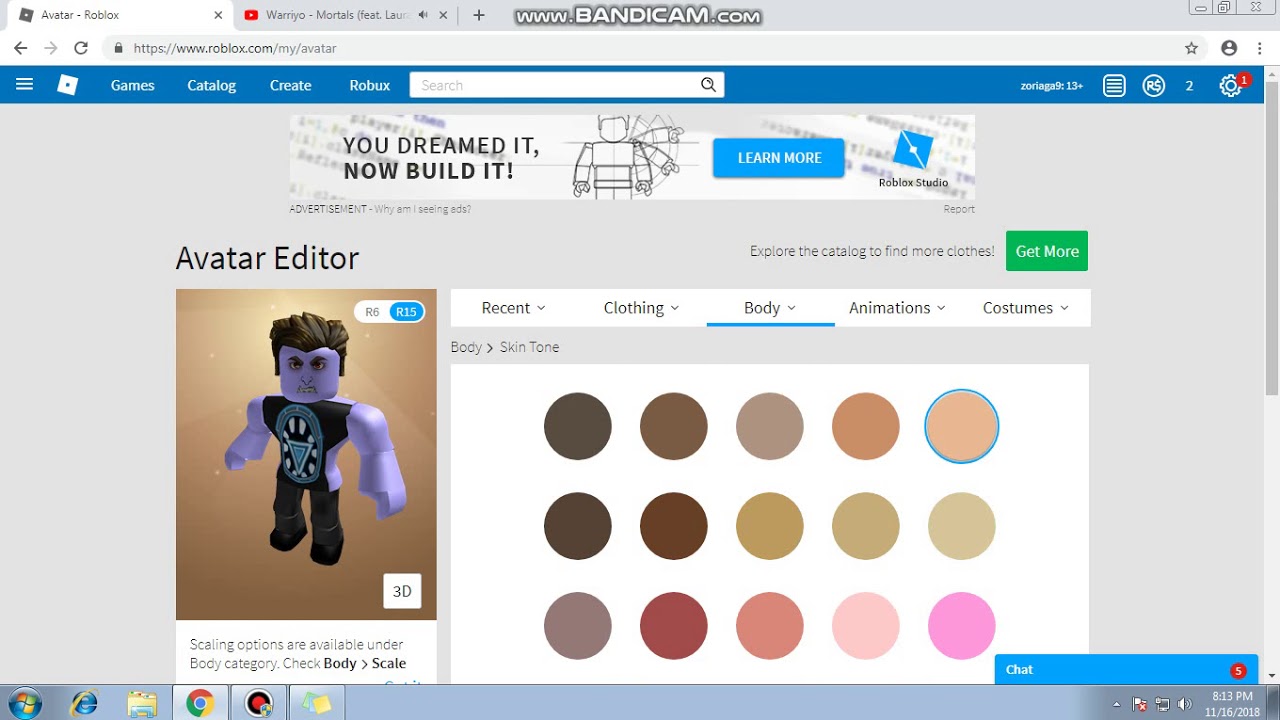Reload the page with refresh icon

(81, 48)
